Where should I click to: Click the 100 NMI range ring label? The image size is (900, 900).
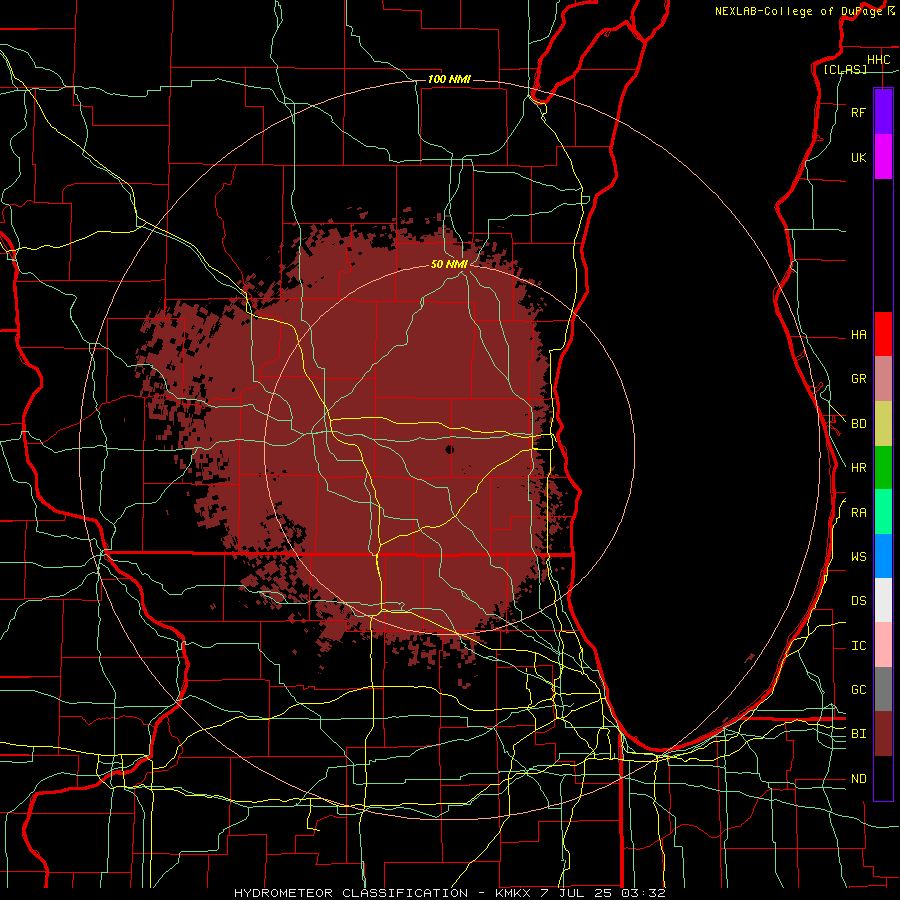tap(449, 79)
